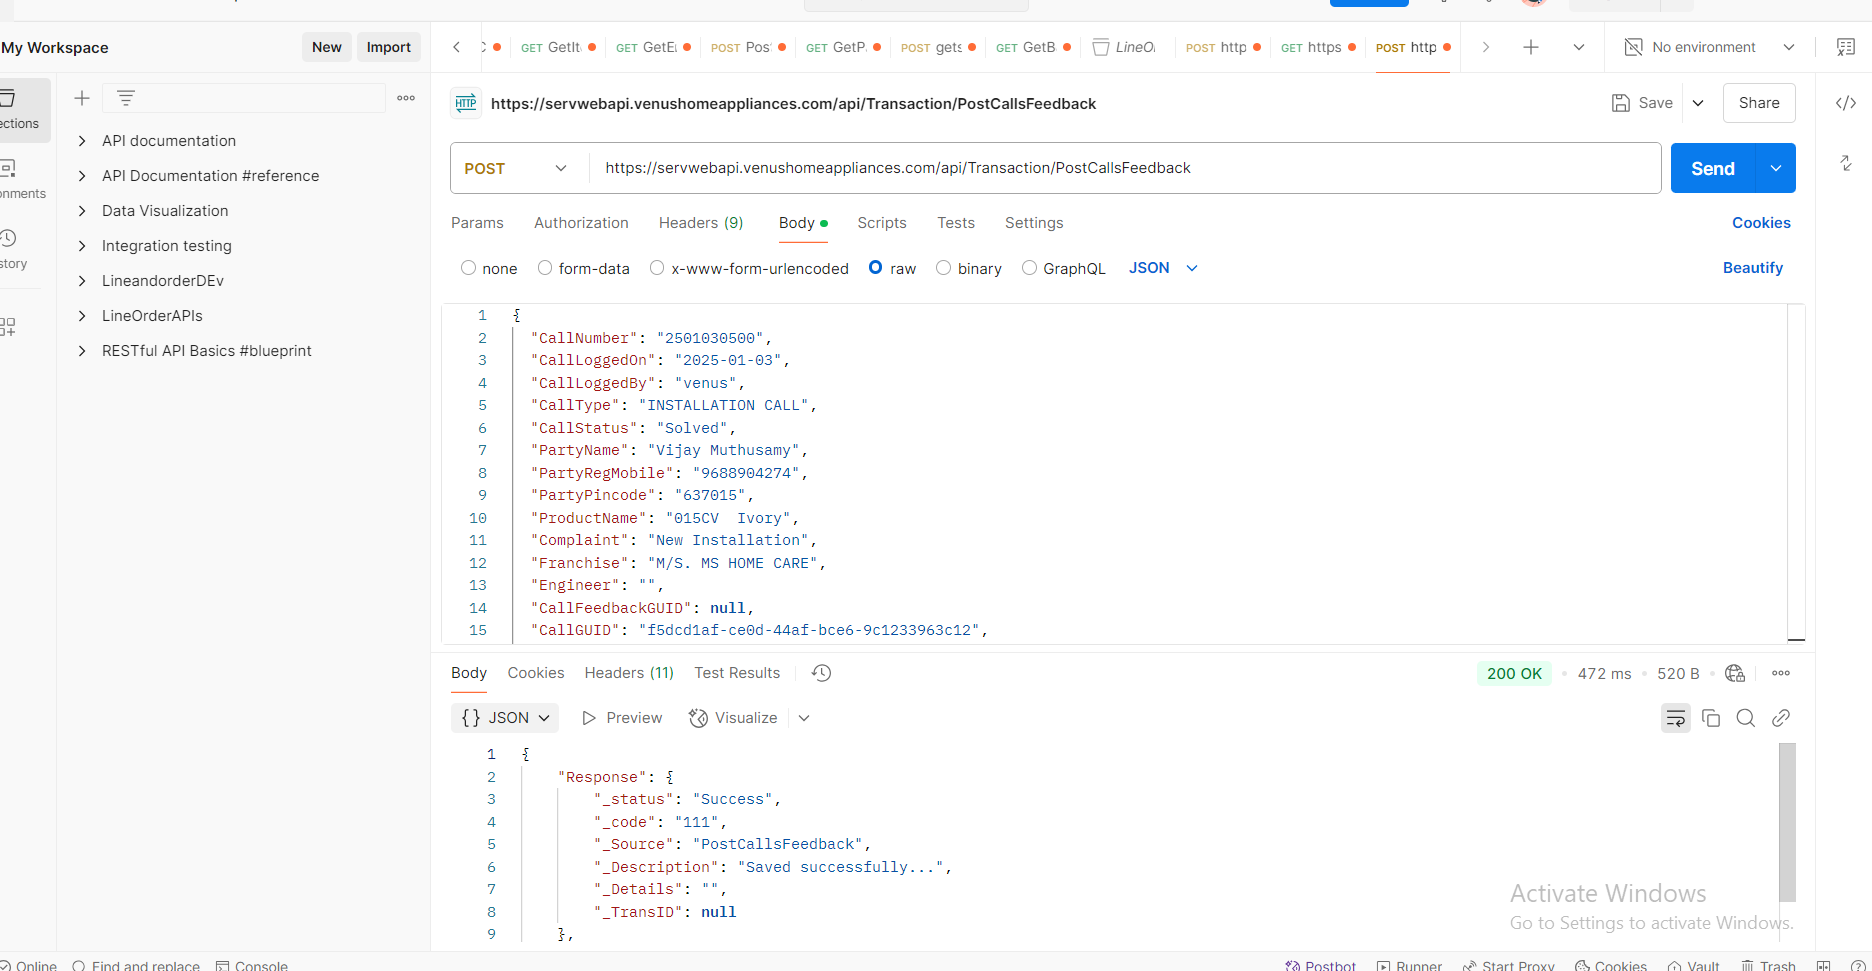The width and height of the screenshot is (1872, 971).
Task: Expand the Integration testing collection
Action: [82, 246]
